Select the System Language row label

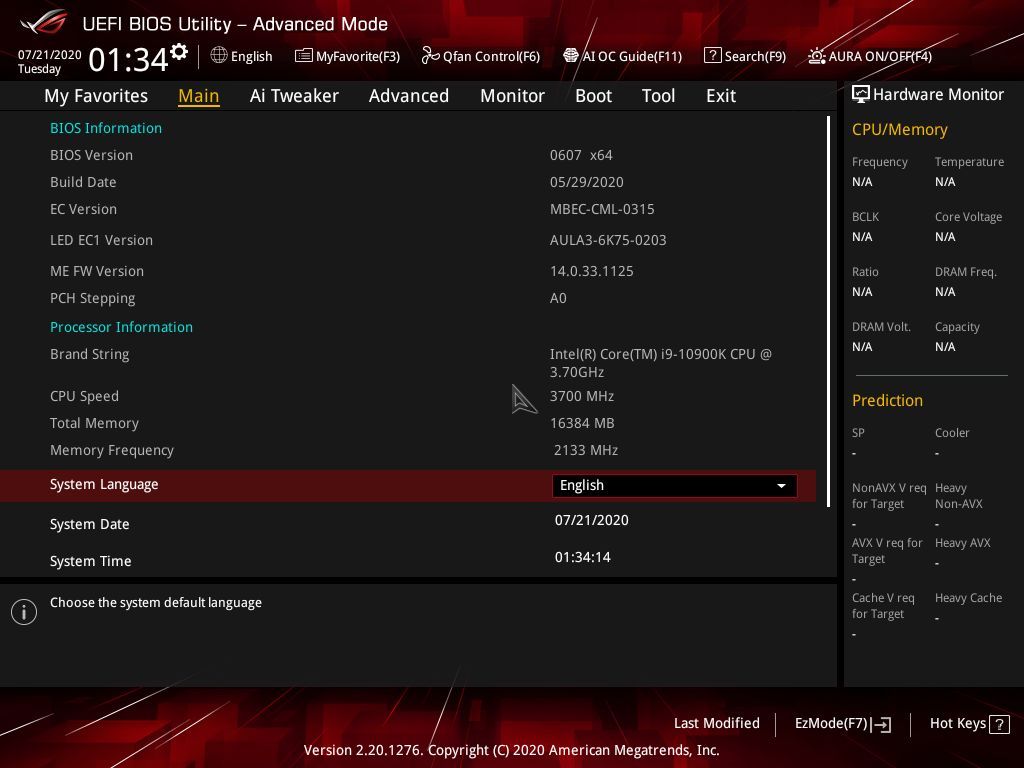(x=104, y=485)
